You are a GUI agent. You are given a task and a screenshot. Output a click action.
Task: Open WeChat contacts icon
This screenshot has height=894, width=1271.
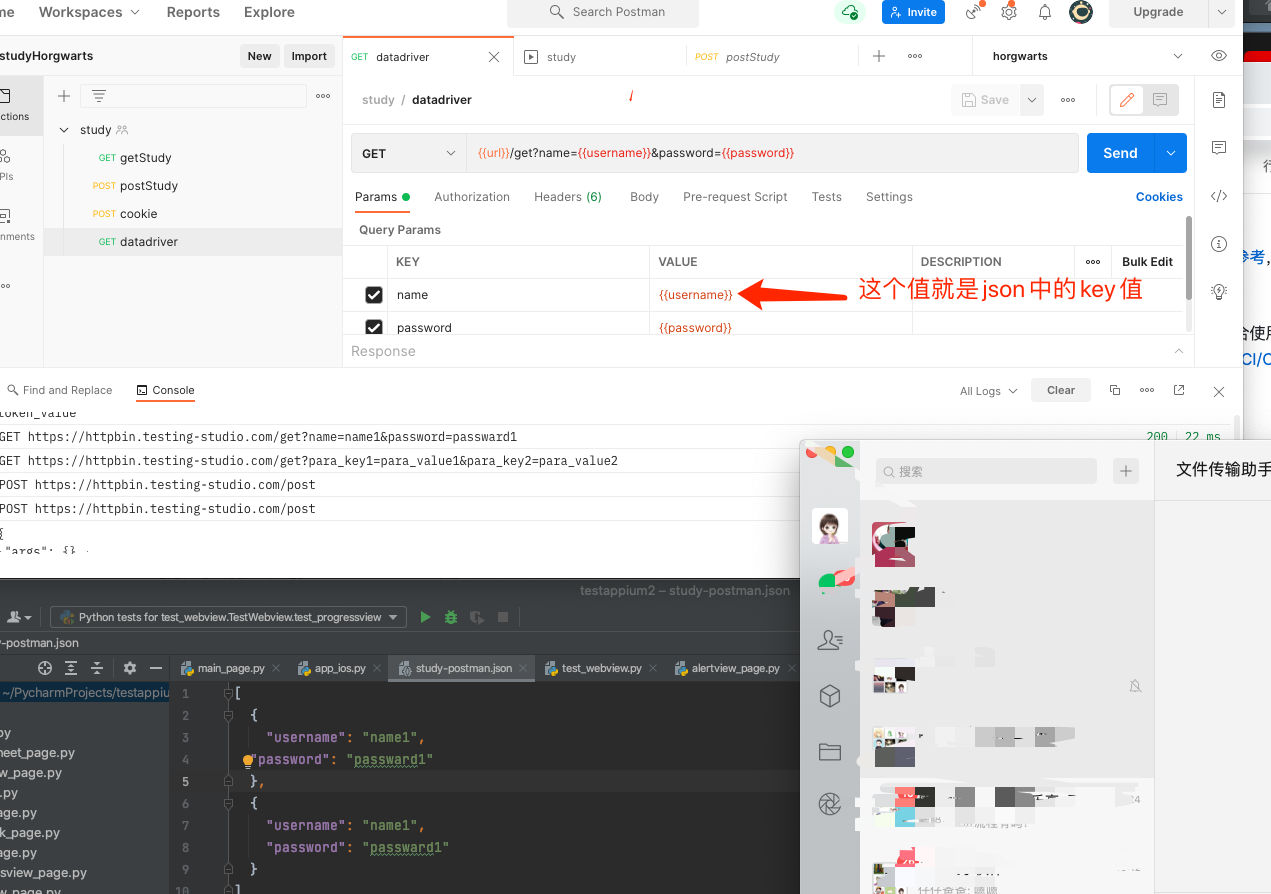pyautogui.click(x=830, y=640)
